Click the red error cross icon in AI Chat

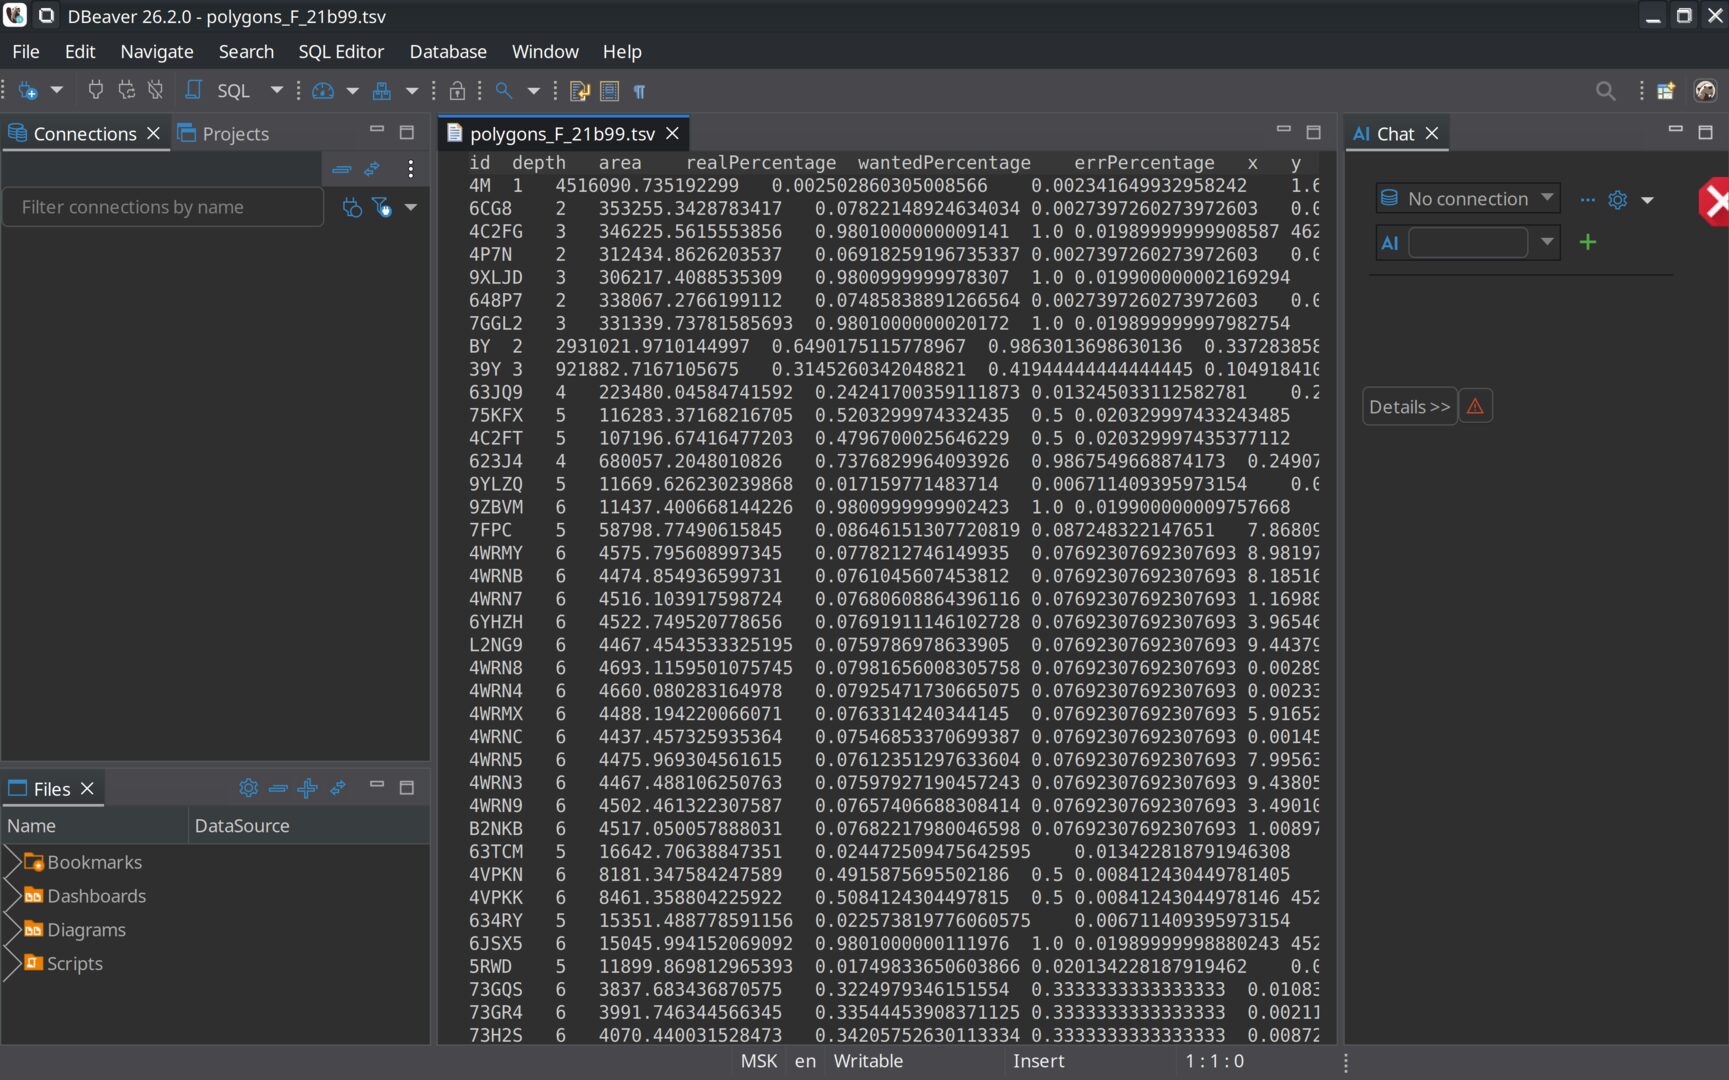[1714, 202]
